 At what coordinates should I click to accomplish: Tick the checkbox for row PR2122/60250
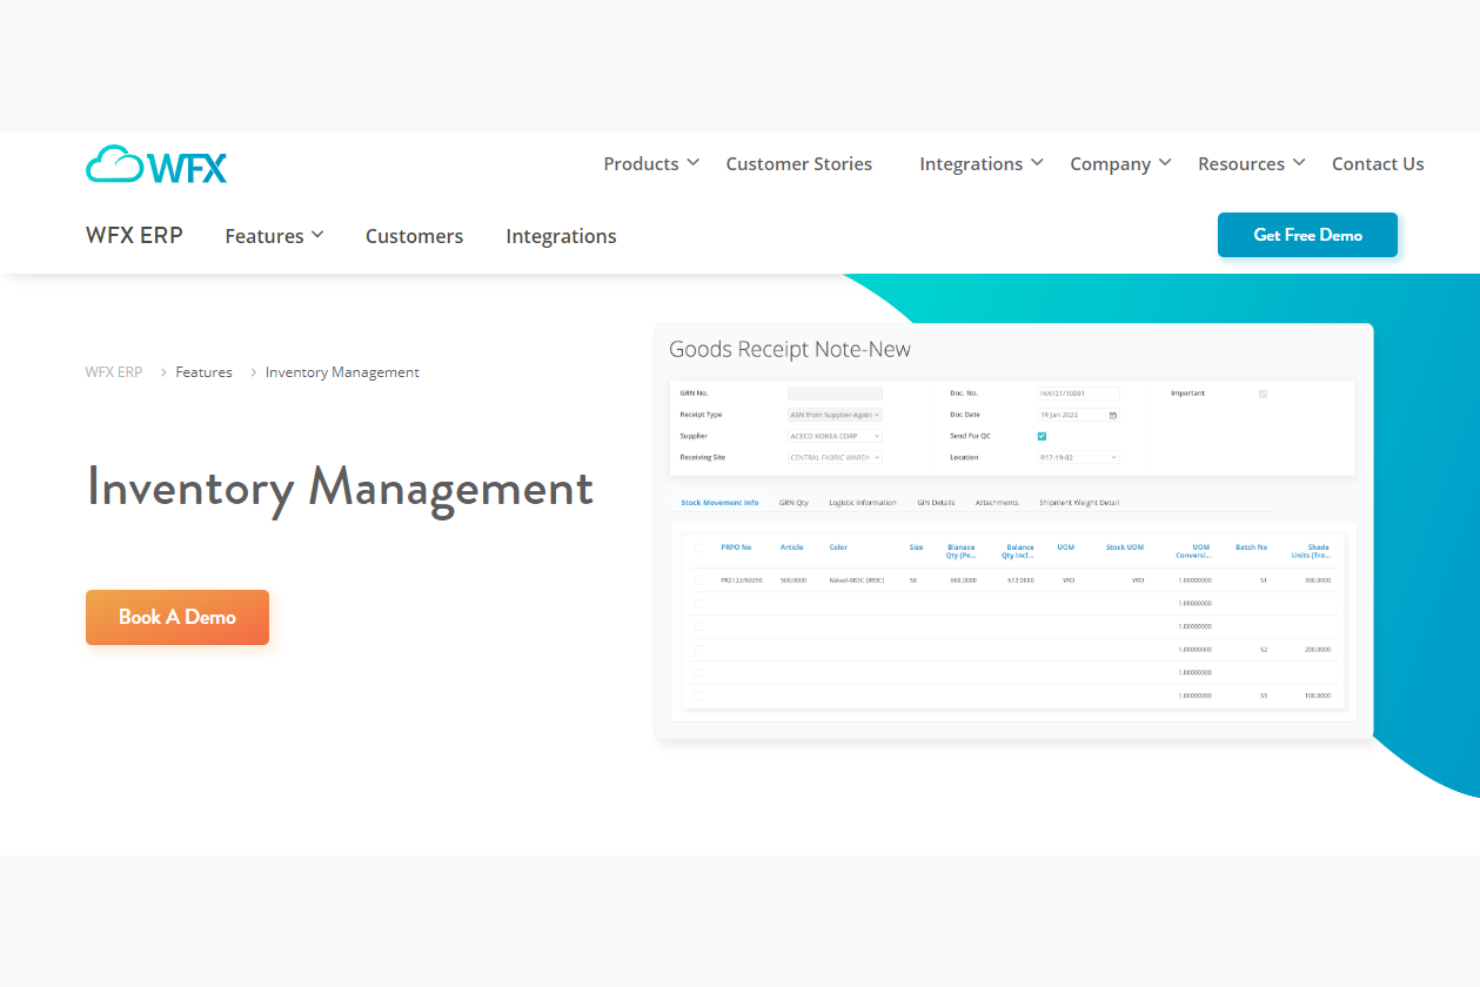point(699,580)
